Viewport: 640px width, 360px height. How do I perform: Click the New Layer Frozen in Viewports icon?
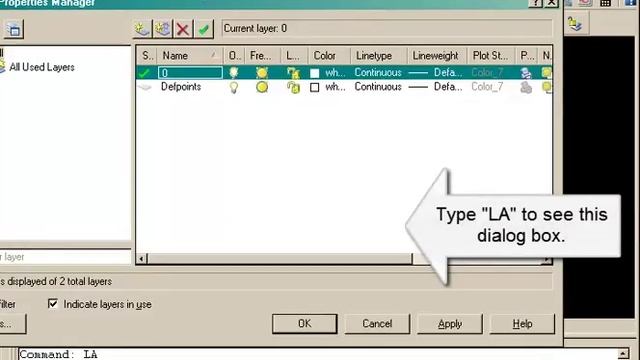pyautogui.click(x=162, y=29)
